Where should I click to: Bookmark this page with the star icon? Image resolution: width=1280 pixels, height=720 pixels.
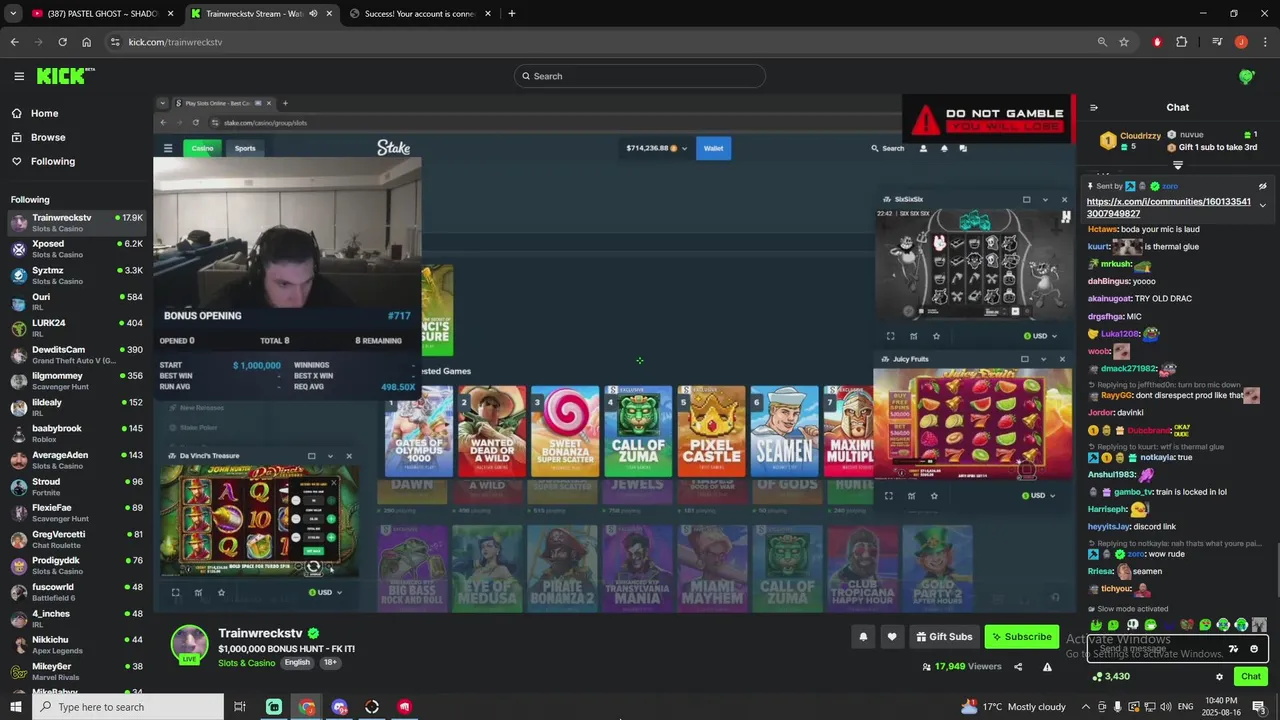pos(1124,42)
